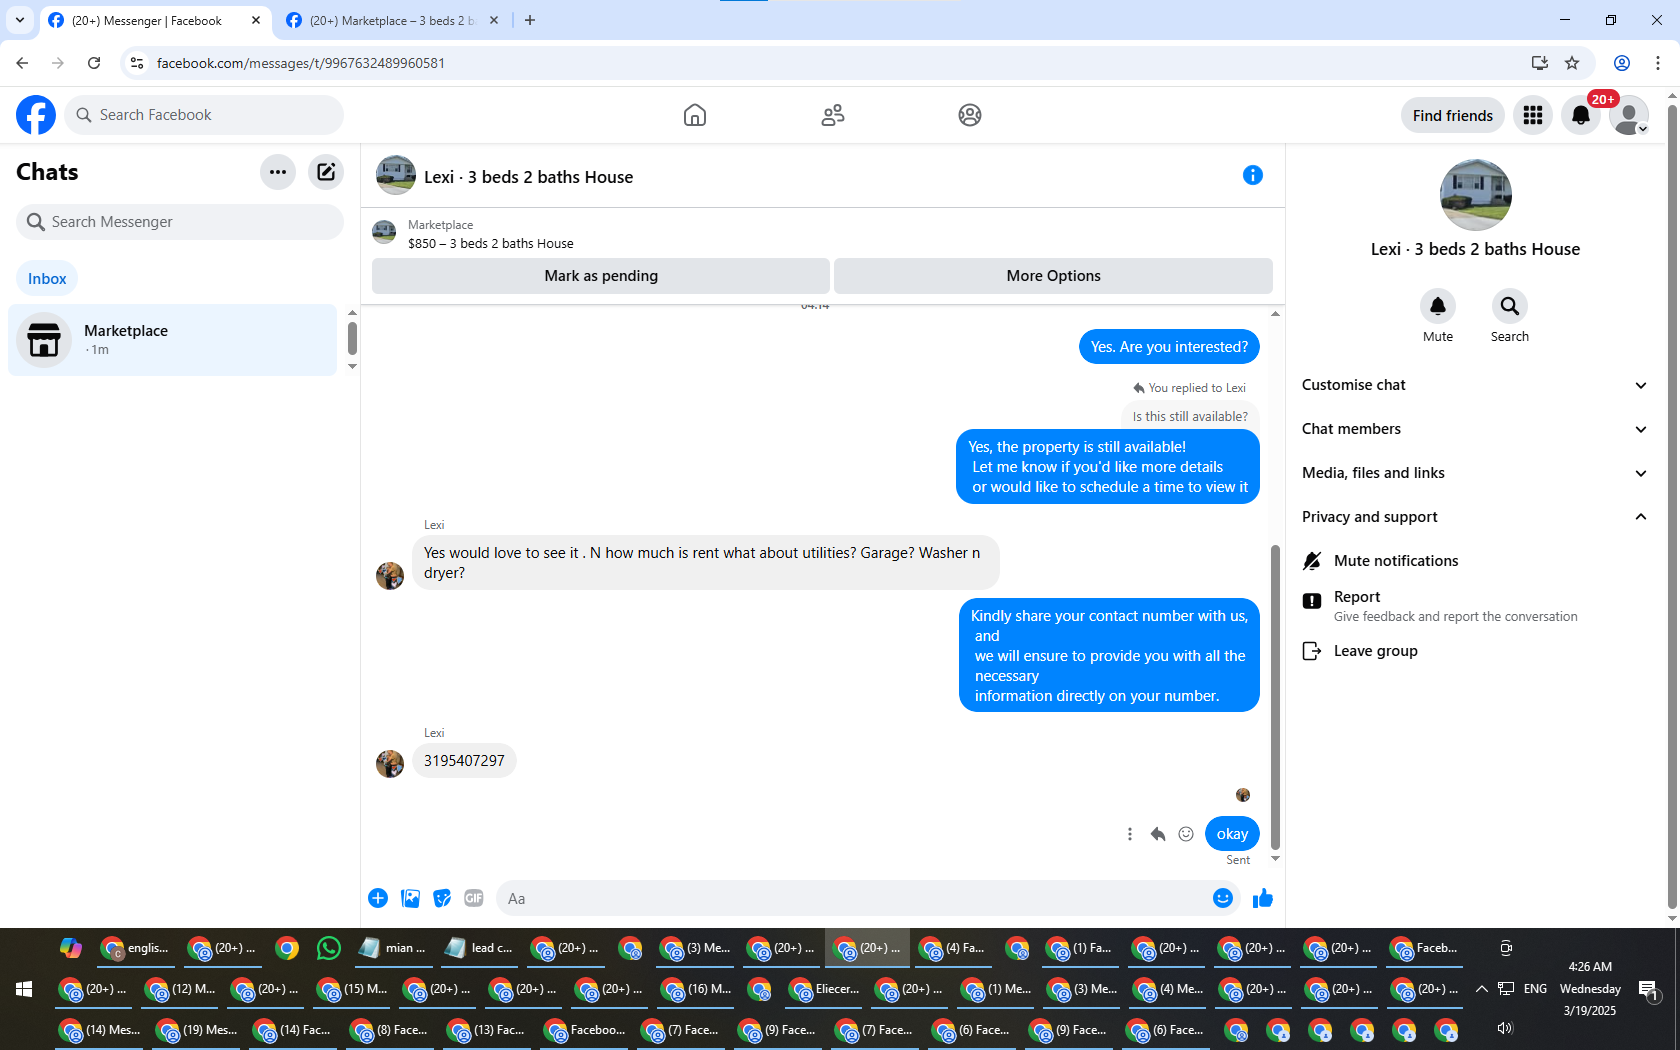View site information icon in address bar
The image size is (1680, 1050).
[x=137, y=63]
